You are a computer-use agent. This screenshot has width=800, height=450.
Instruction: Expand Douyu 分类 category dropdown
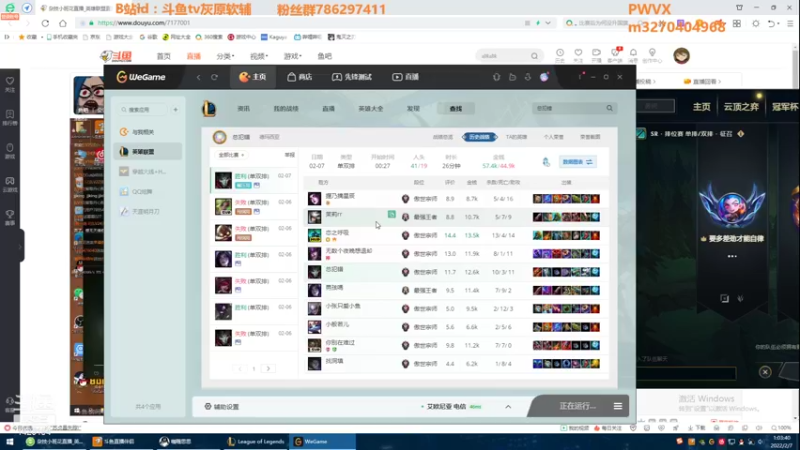pos(225,56)
